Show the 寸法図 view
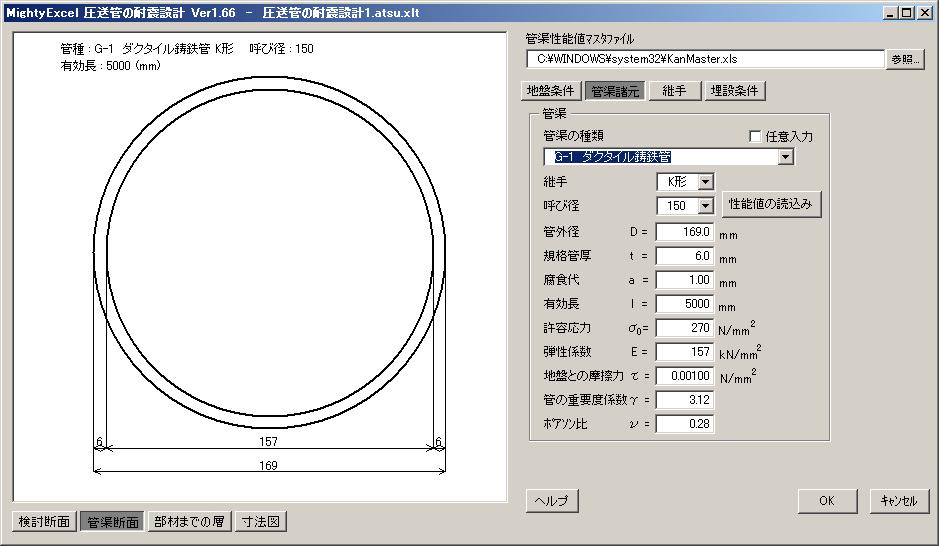This screenshot has width=939, height=546. pyautogui.click(x=261, y=521)
